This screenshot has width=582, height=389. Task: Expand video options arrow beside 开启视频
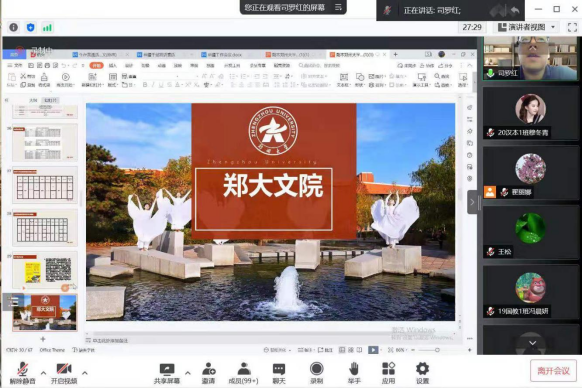tap(85, 373)
